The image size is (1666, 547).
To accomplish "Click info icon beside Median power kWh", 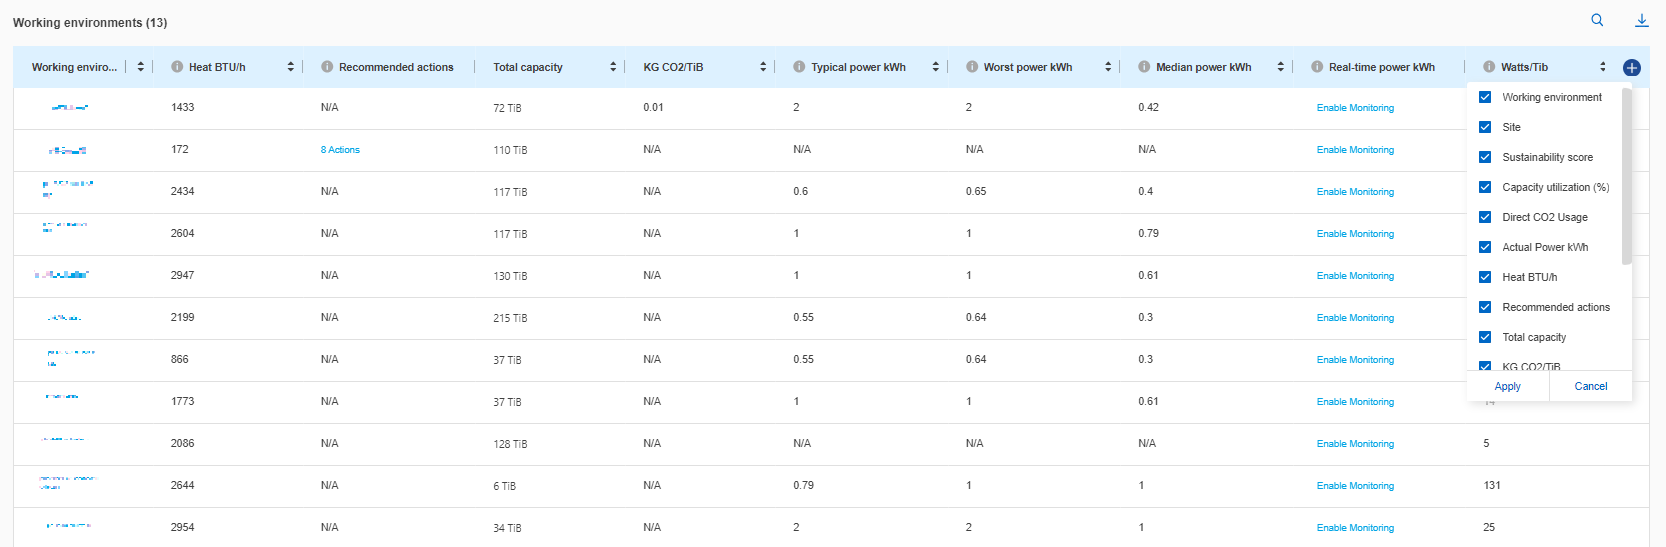I will (1144, 67).
